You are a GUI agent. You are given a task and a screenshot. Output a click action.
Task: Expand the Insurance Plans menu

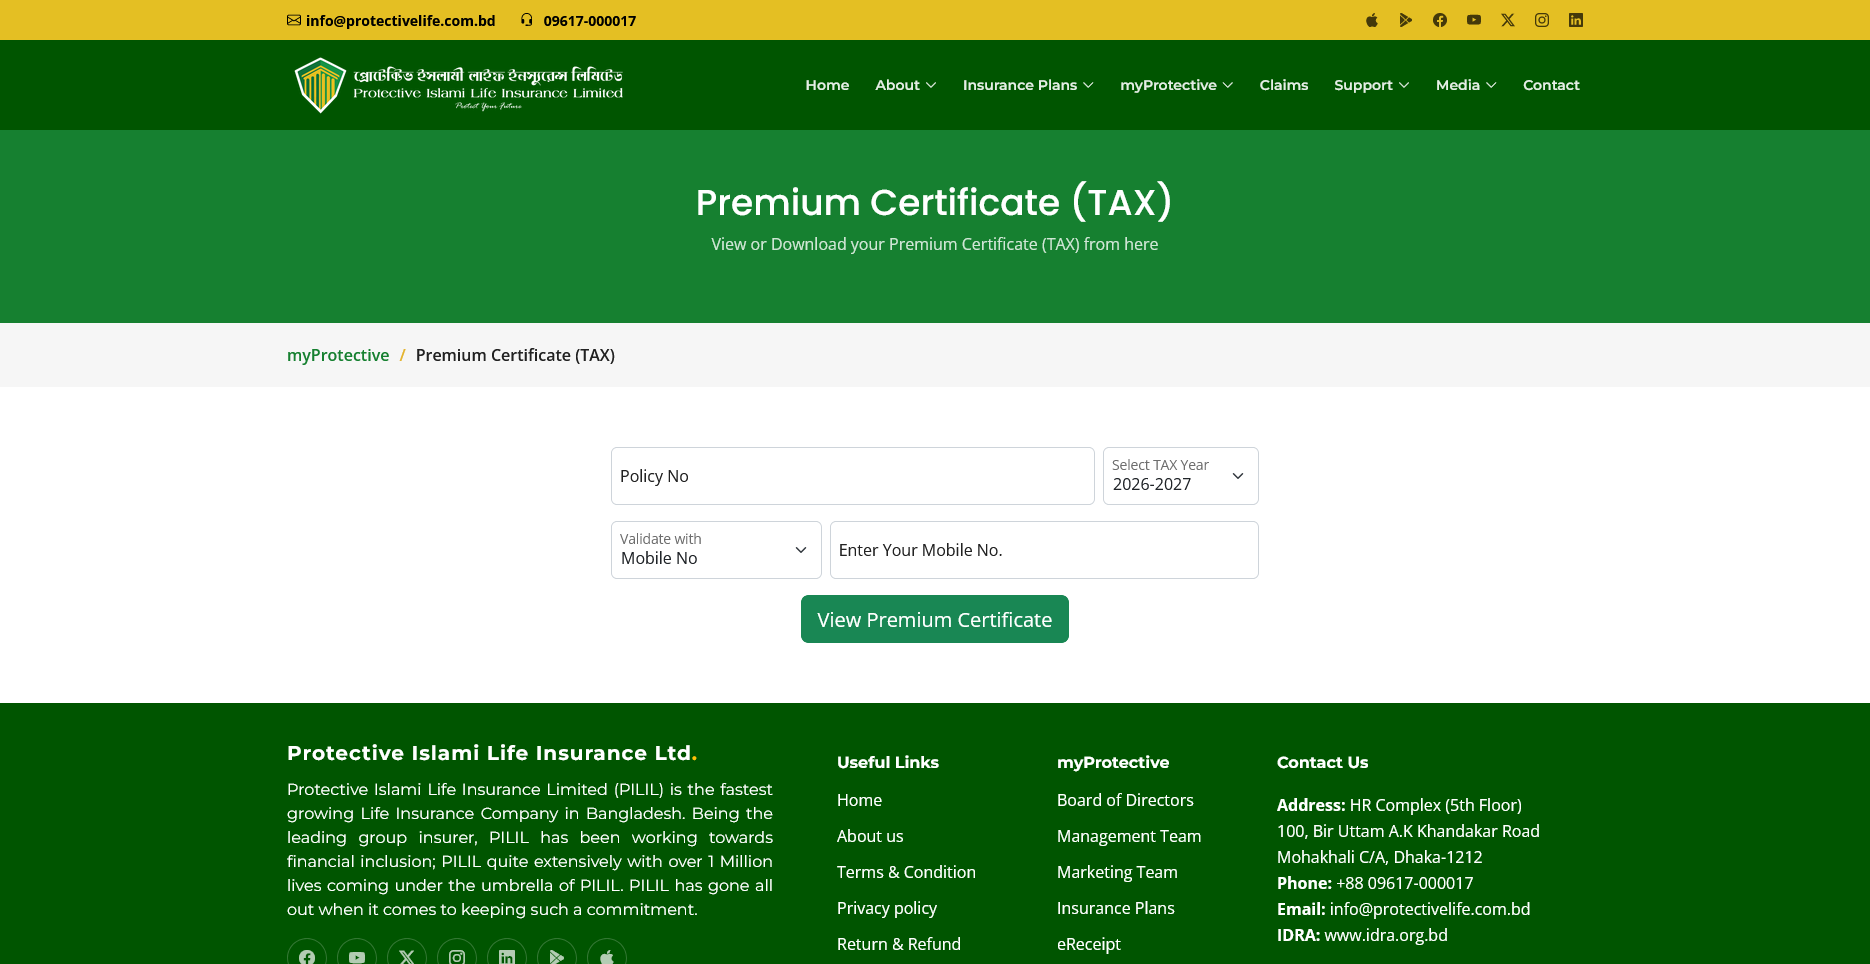1028,85
